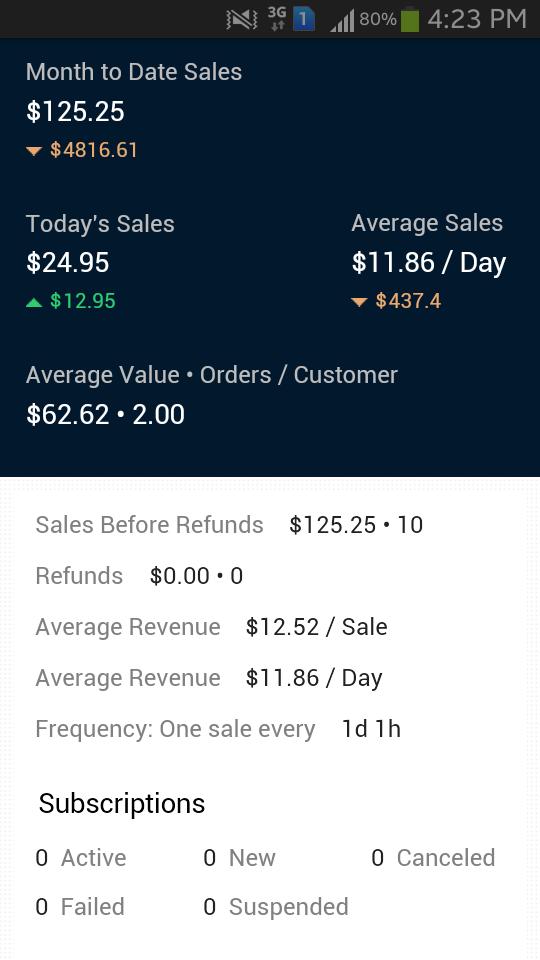
Task: Tap the Subscriptions section header
Action: 122,803
